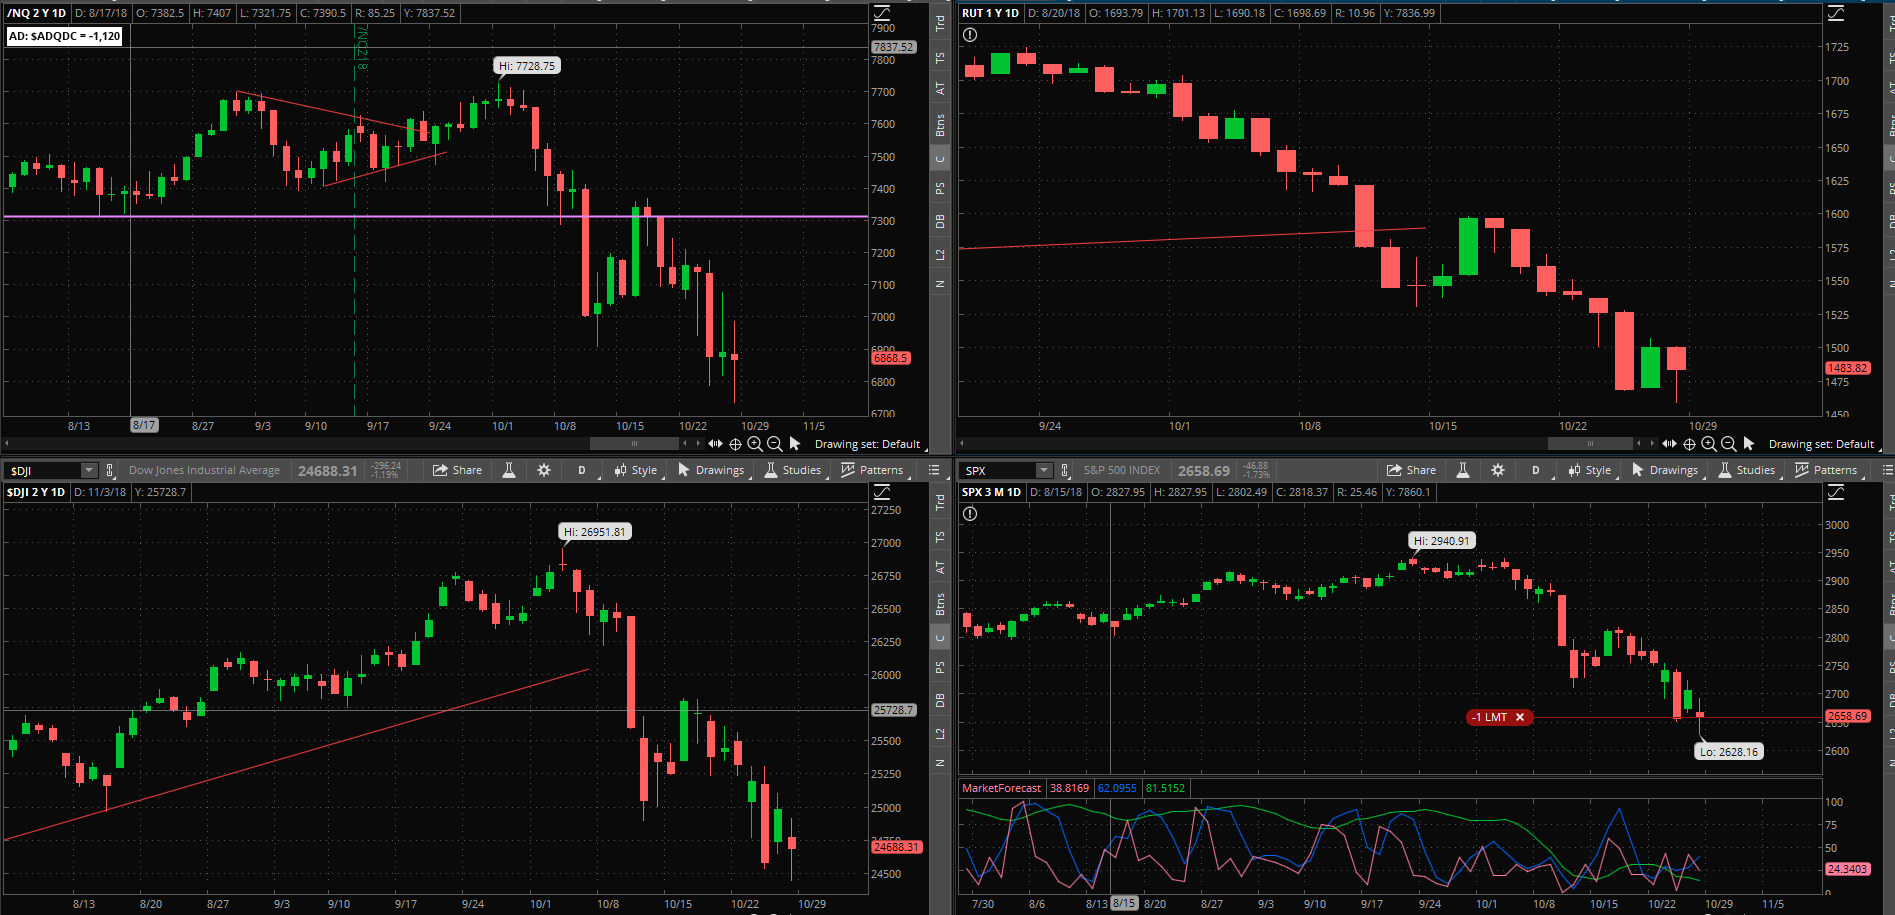The height and width of the screenshot is (915, 1895).
Task: Toggle TS sidebar panel on /NQ chart
Action: tap(940, 59)
